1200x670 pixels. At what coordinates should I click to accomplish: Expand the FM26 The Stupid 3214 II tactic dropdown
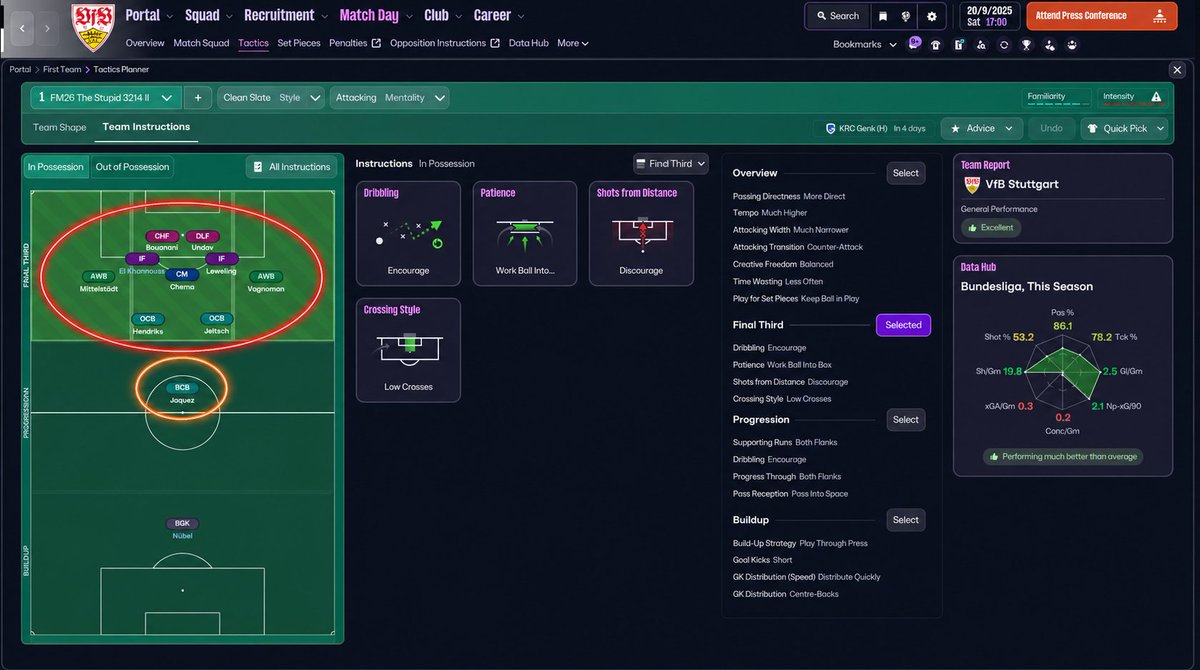click(106, 97)
